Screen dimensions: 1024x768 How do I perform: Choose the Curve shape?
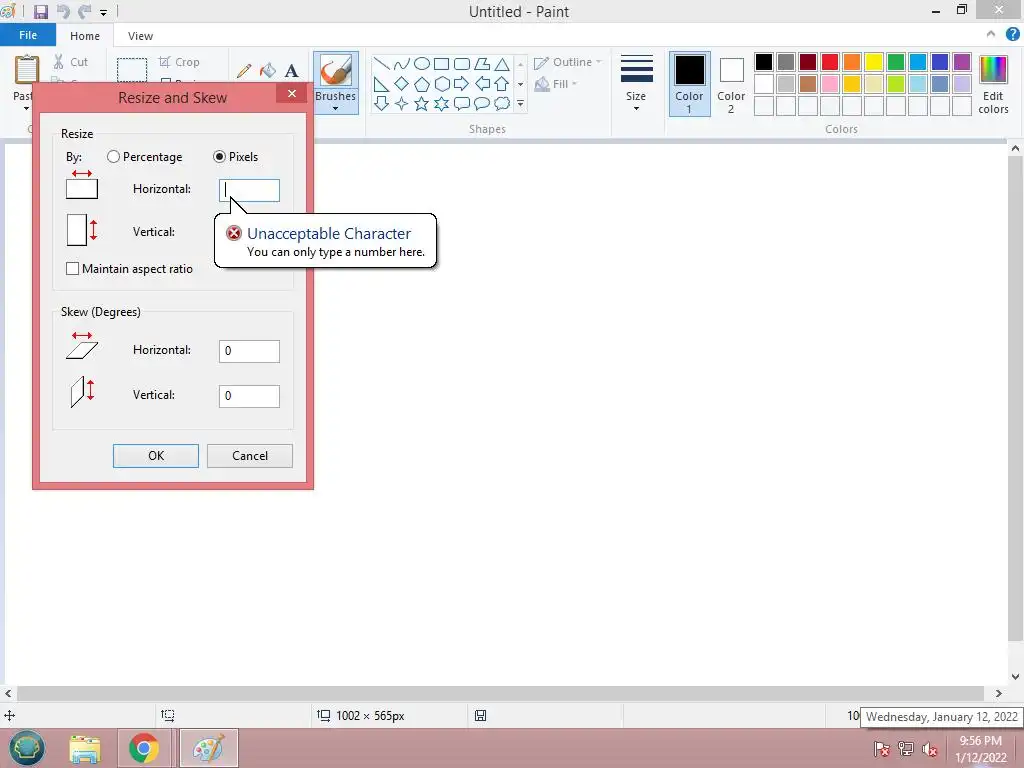click(x=402, y=64)
